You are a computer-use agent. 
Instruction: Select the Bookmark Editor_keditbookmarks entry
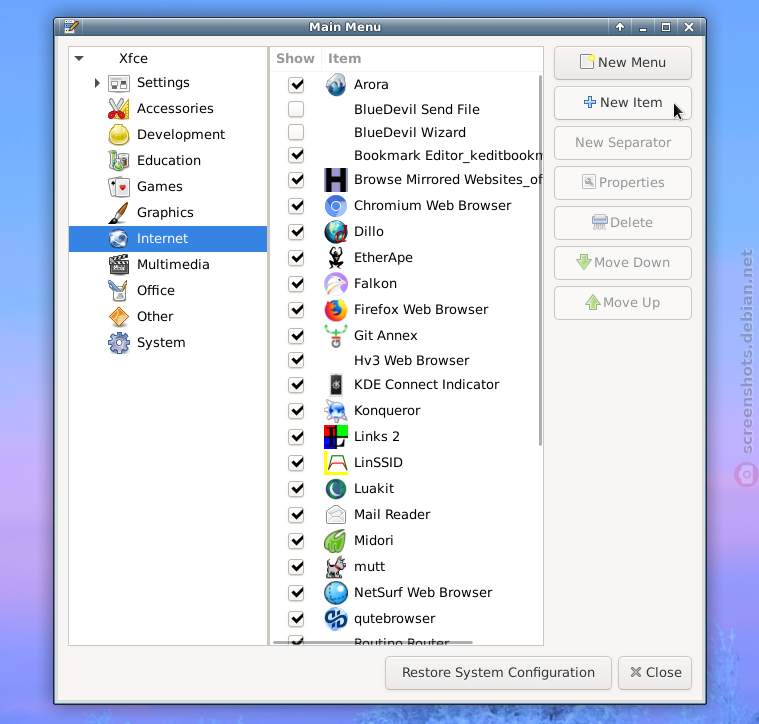tap(448, 155)
